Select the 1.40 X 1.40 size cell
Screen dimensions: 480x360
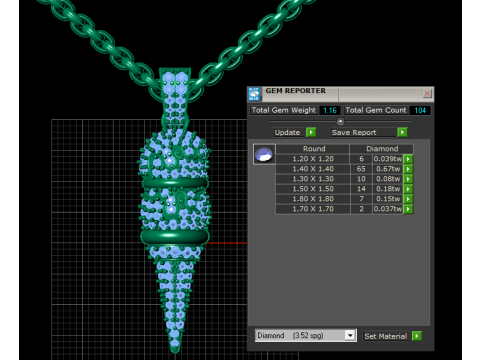point(313,169)
